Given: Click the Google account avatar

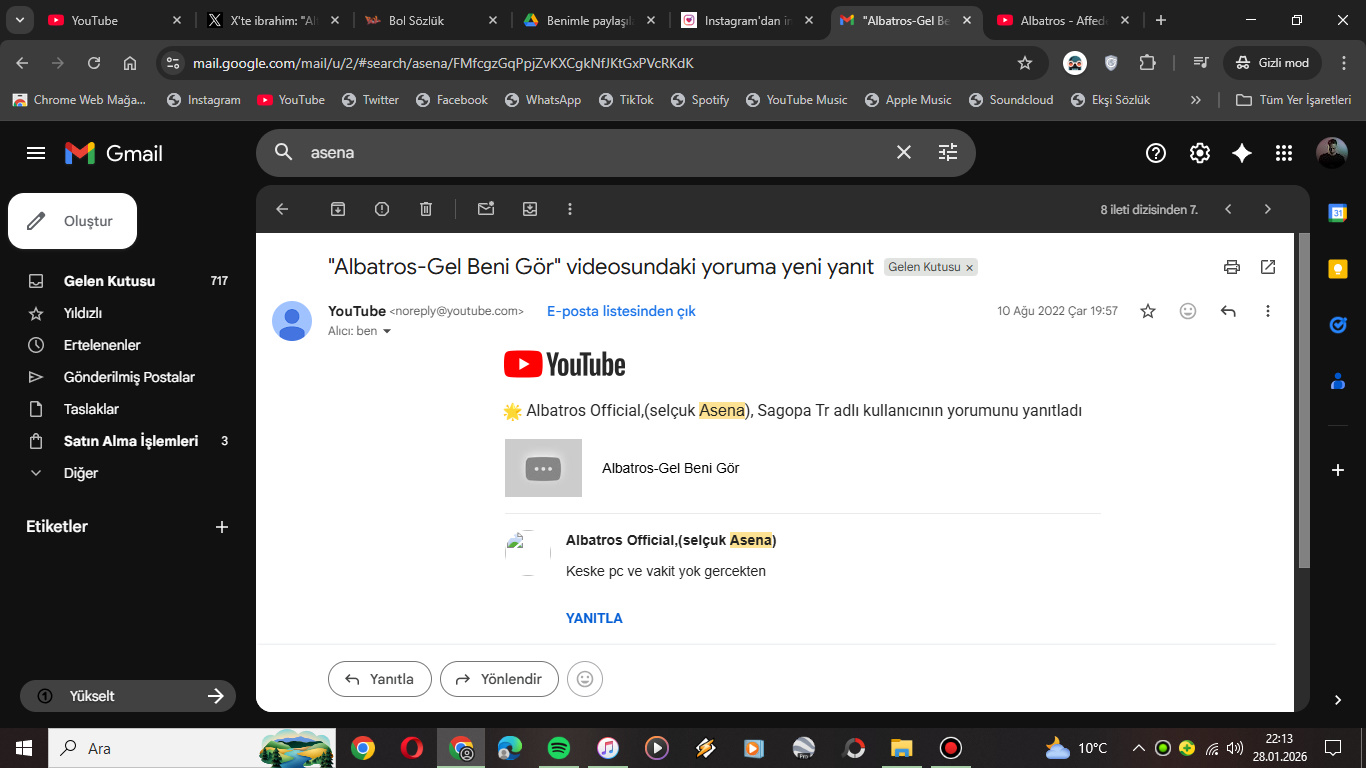Looking at the screenshot, I should [1332, 153].
